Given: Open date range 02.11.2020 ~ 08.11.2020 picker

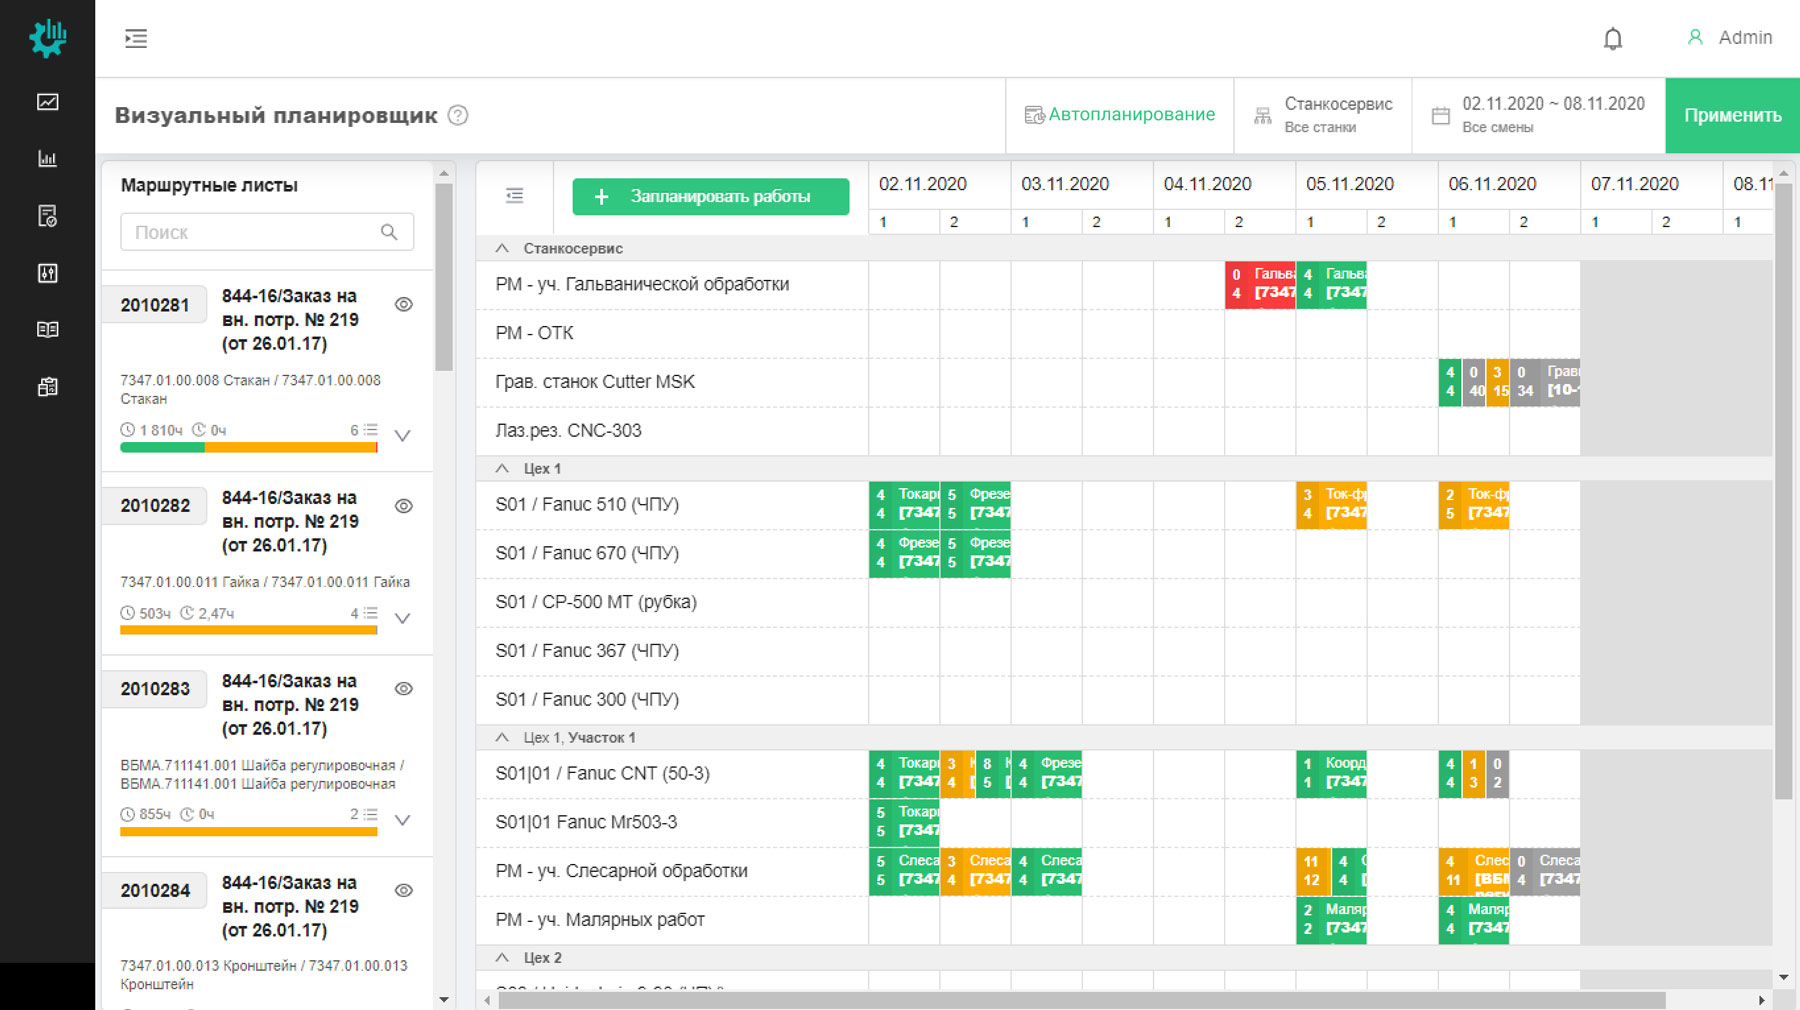Looking at the screenshot, I should 1539,115.
